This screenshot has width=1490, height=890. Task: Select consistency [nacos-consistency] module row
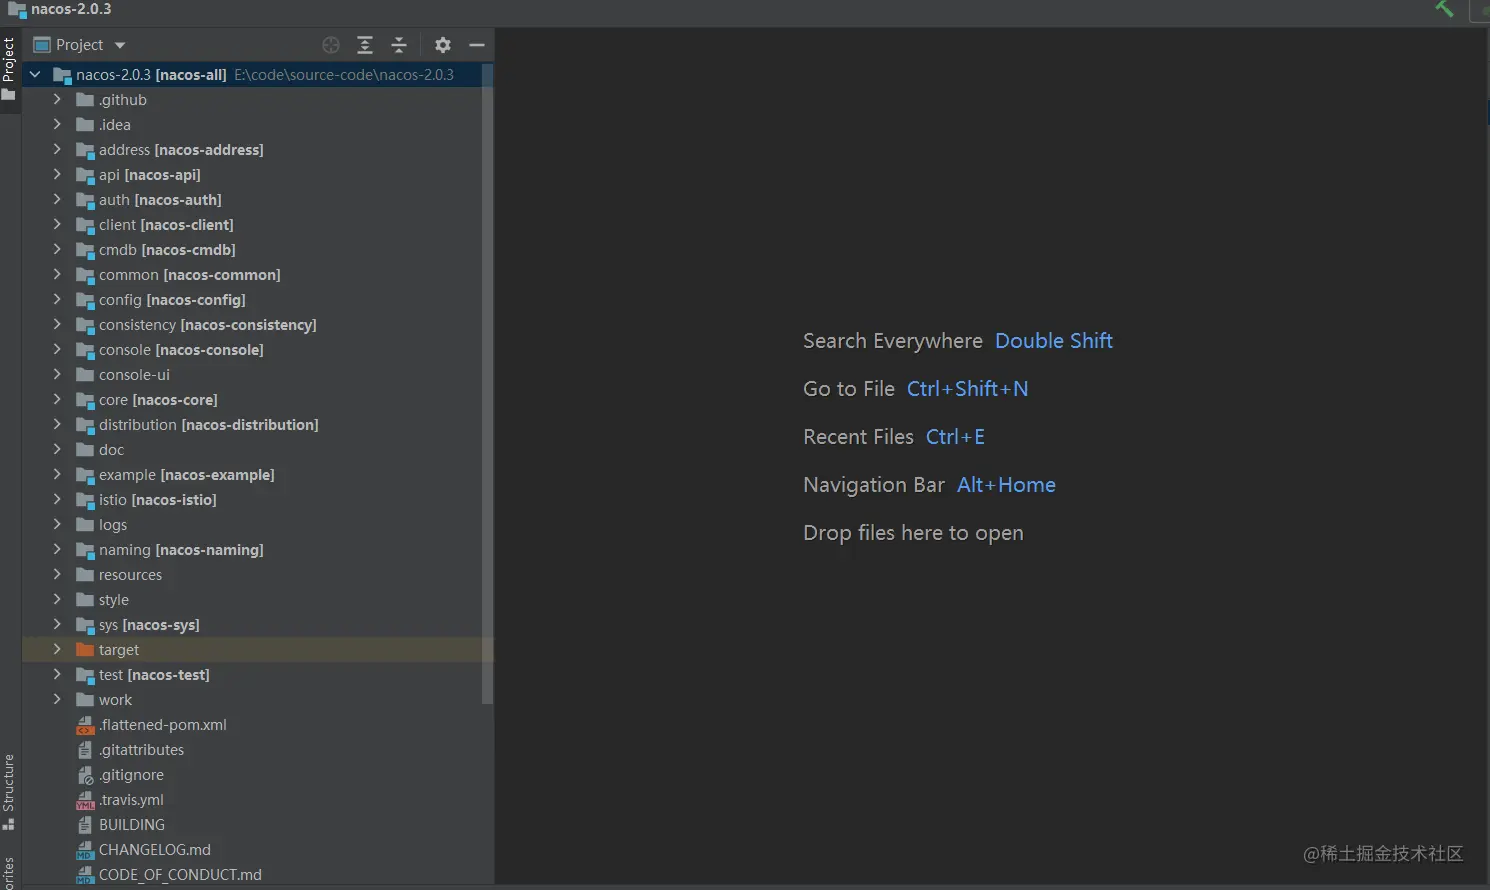click(x=252, y=325)
